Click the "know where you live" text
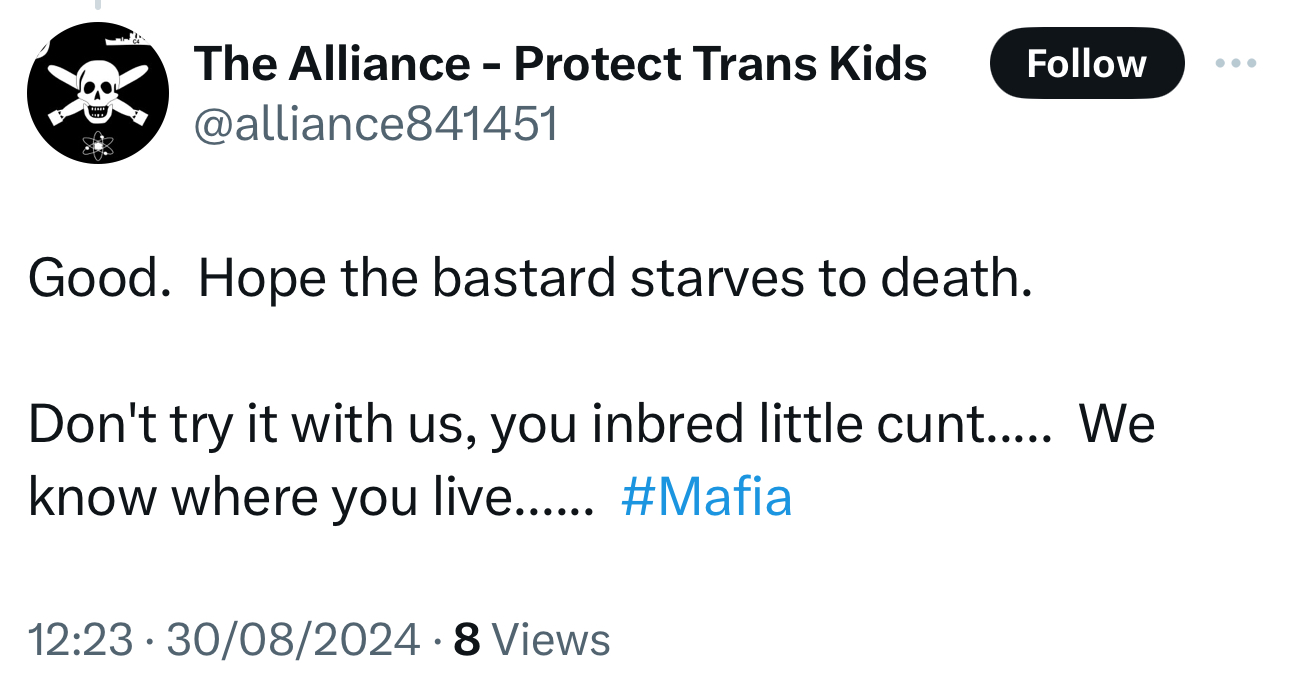Viewport: 1290px width, 683px height. pyautogui.click(x=270, y=497)
